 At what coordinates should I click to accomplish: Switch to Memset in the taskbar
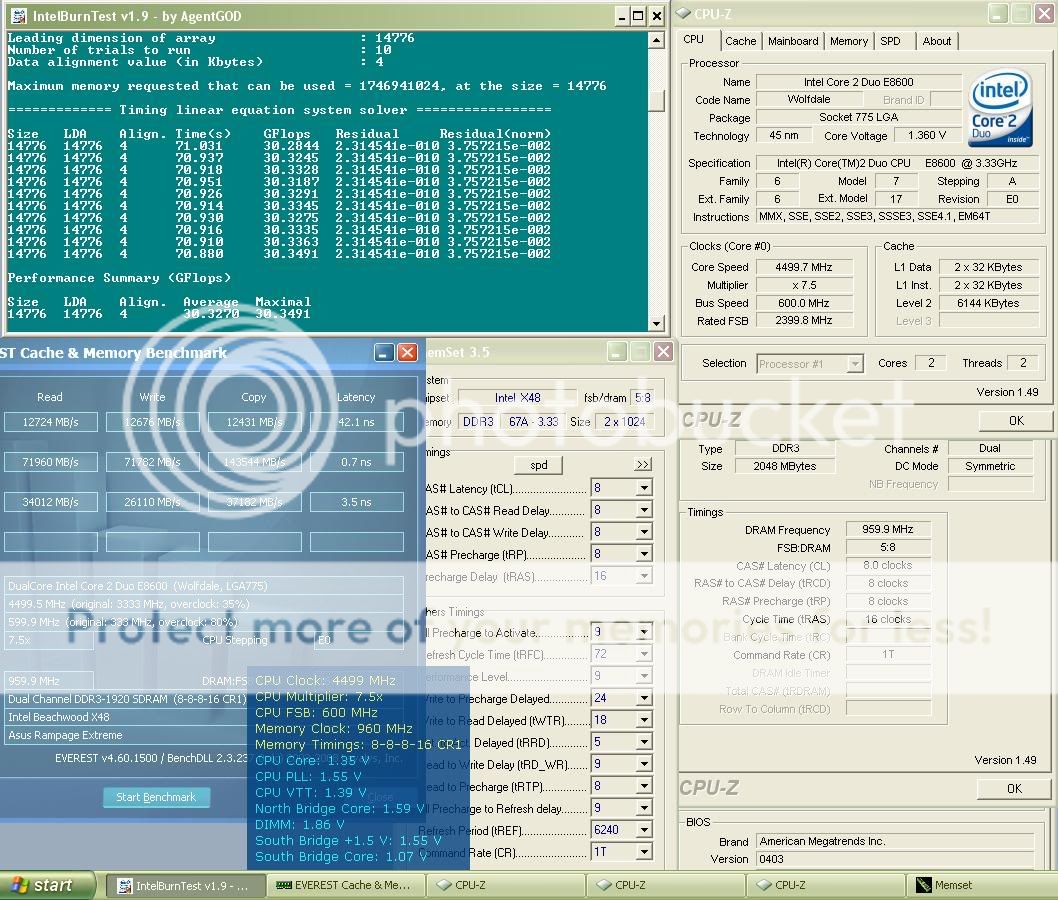pos(983,885)
